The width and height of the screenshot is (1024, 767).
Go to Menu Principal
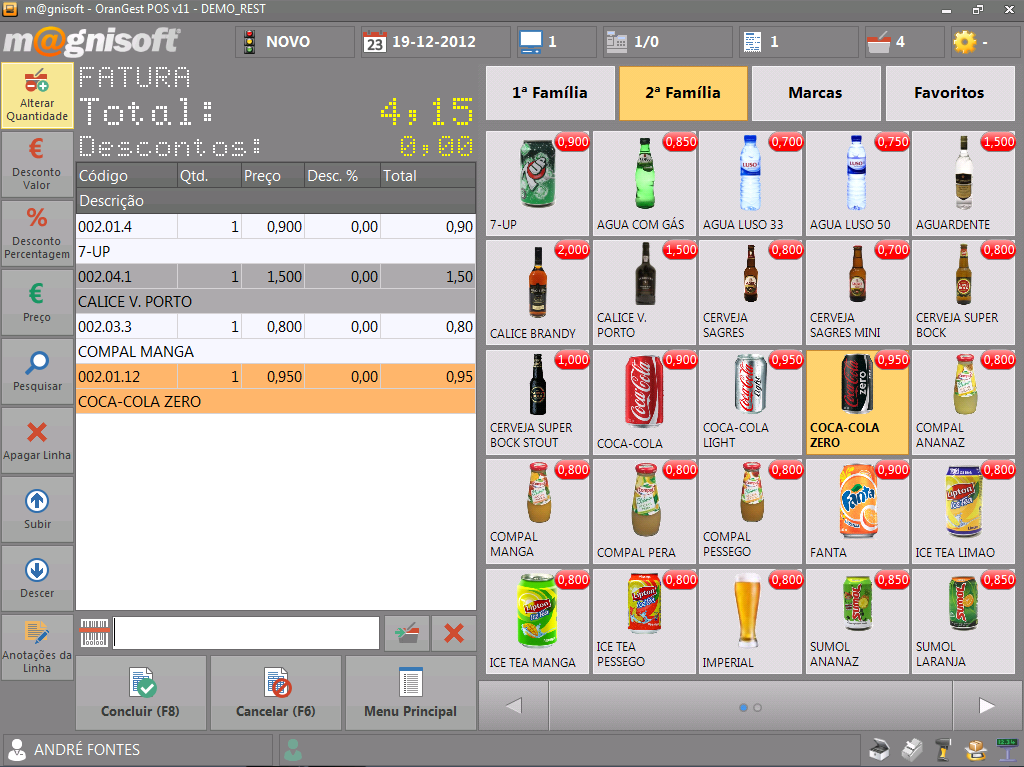(x=411, y=693)
